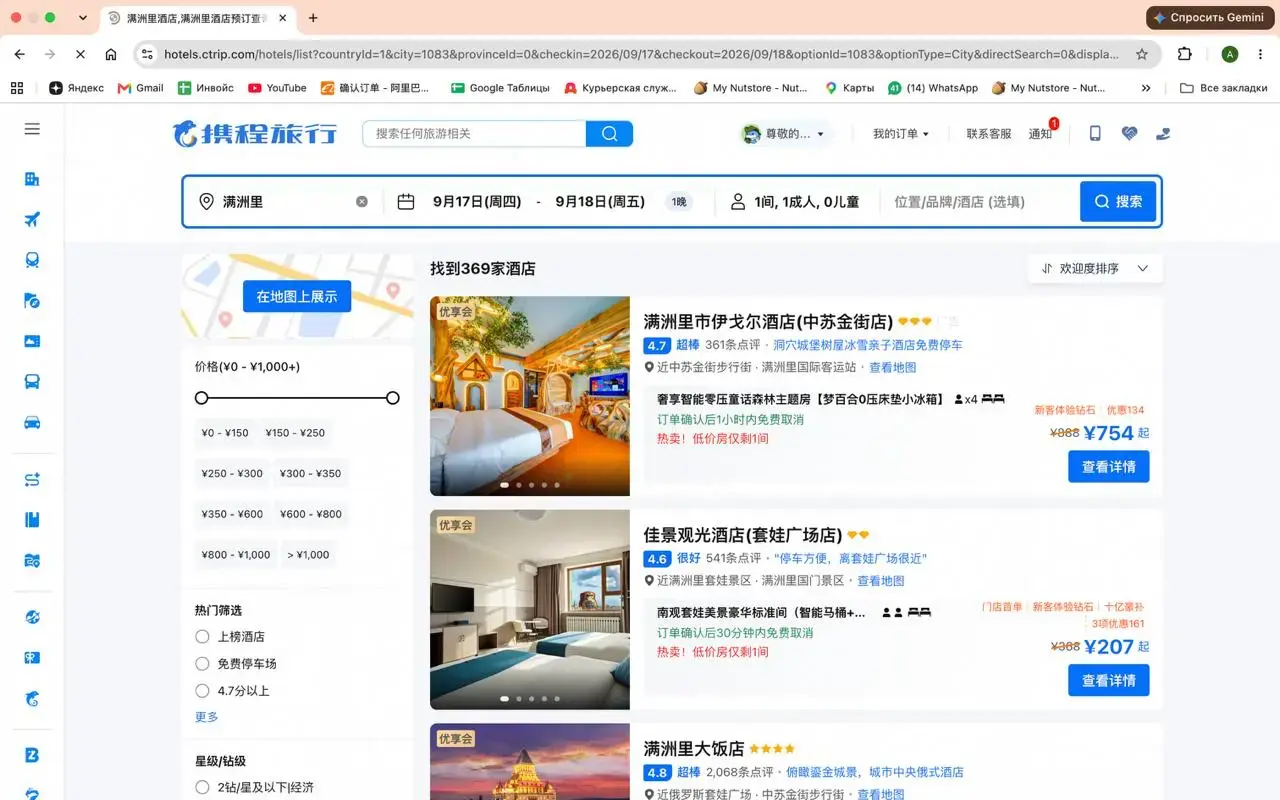Image resolution: width=1280 pixels, height=800 pixels.
Task: Reload stop button in browser toolbar
Action: tap(80, 54)
